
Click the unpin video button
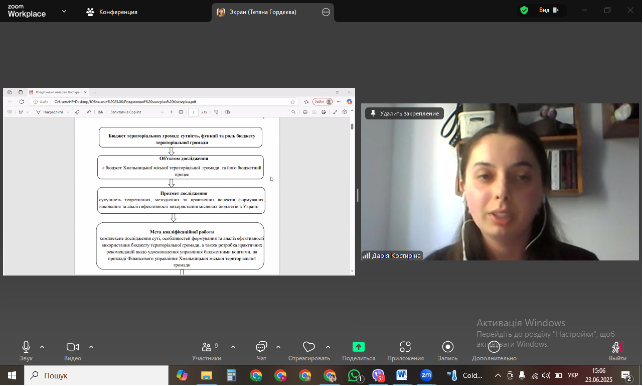coord(404,113)
